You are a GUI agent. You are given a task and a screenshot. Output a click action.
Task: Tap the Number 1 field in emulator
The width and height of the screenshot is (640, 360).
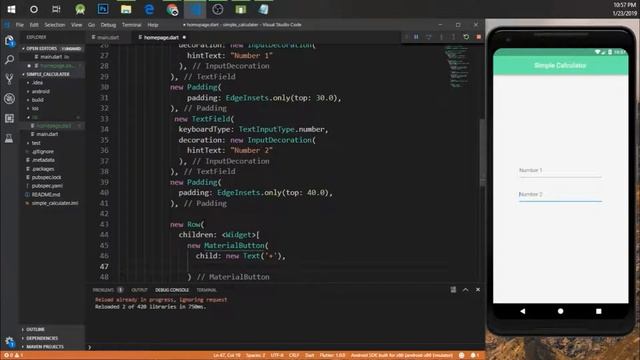tap(560, 171)
